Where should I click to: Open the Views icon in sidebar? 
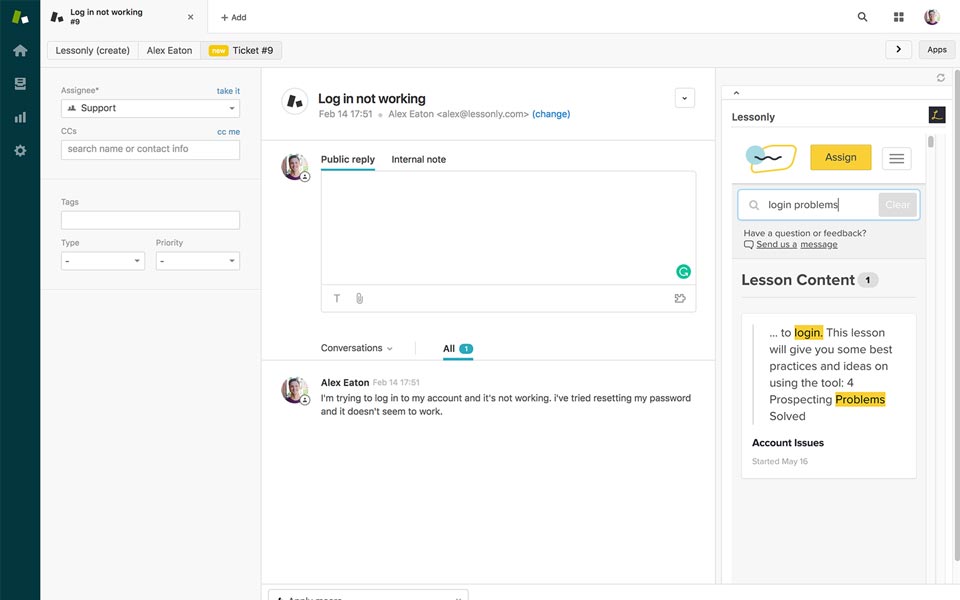[x=20, y=83]
